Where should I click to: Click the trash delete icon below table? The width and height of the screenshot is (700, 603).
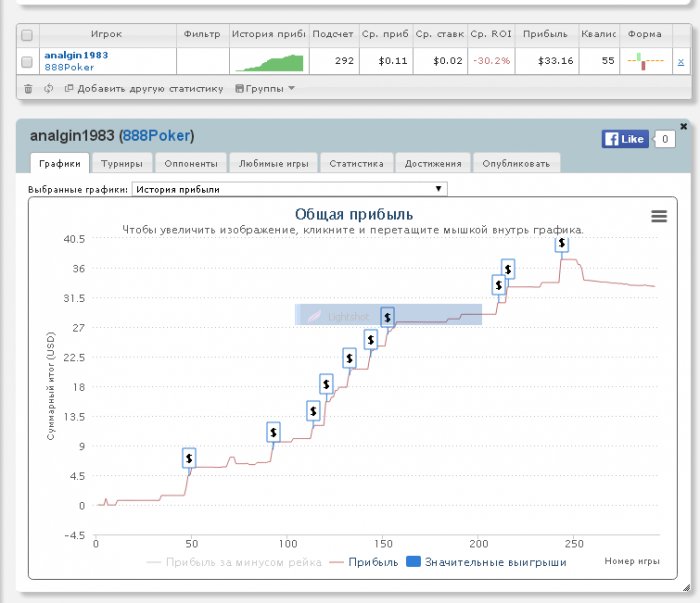pyautogui.click(x=28, y=88)
